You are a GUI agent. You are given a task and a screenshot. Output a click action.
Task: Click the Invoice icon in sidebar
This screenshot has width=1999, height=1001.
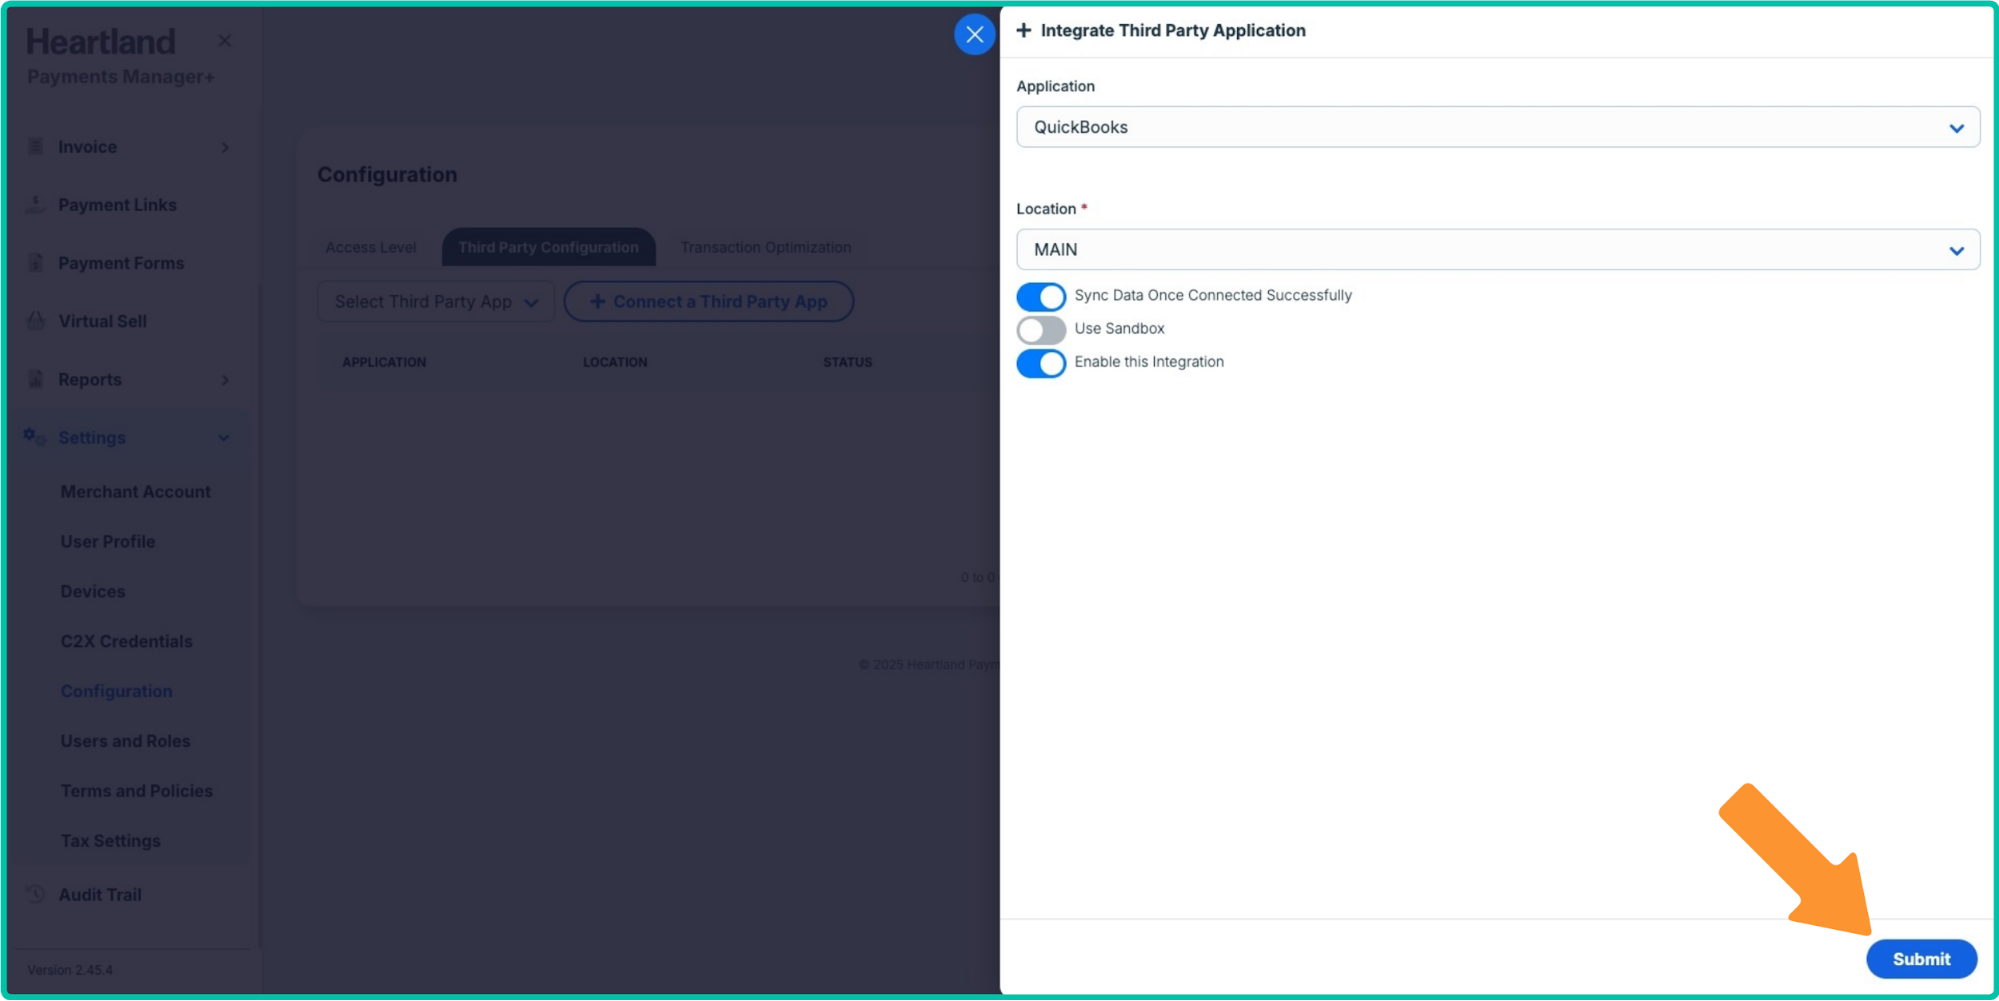pos(36,147)
